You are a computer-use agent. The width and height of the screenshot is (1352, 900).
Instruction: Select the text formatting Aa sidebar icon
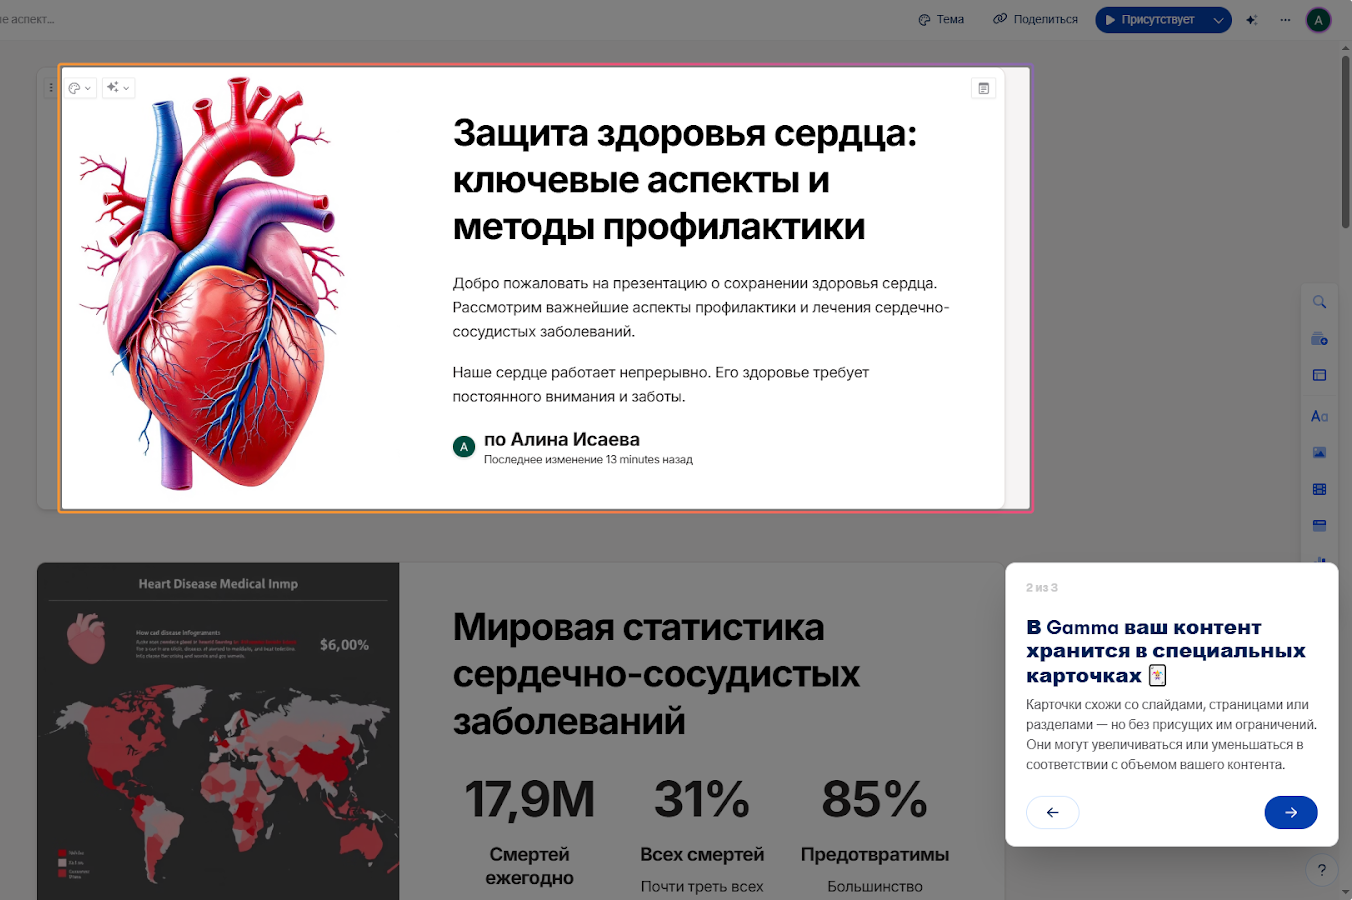1319,415
